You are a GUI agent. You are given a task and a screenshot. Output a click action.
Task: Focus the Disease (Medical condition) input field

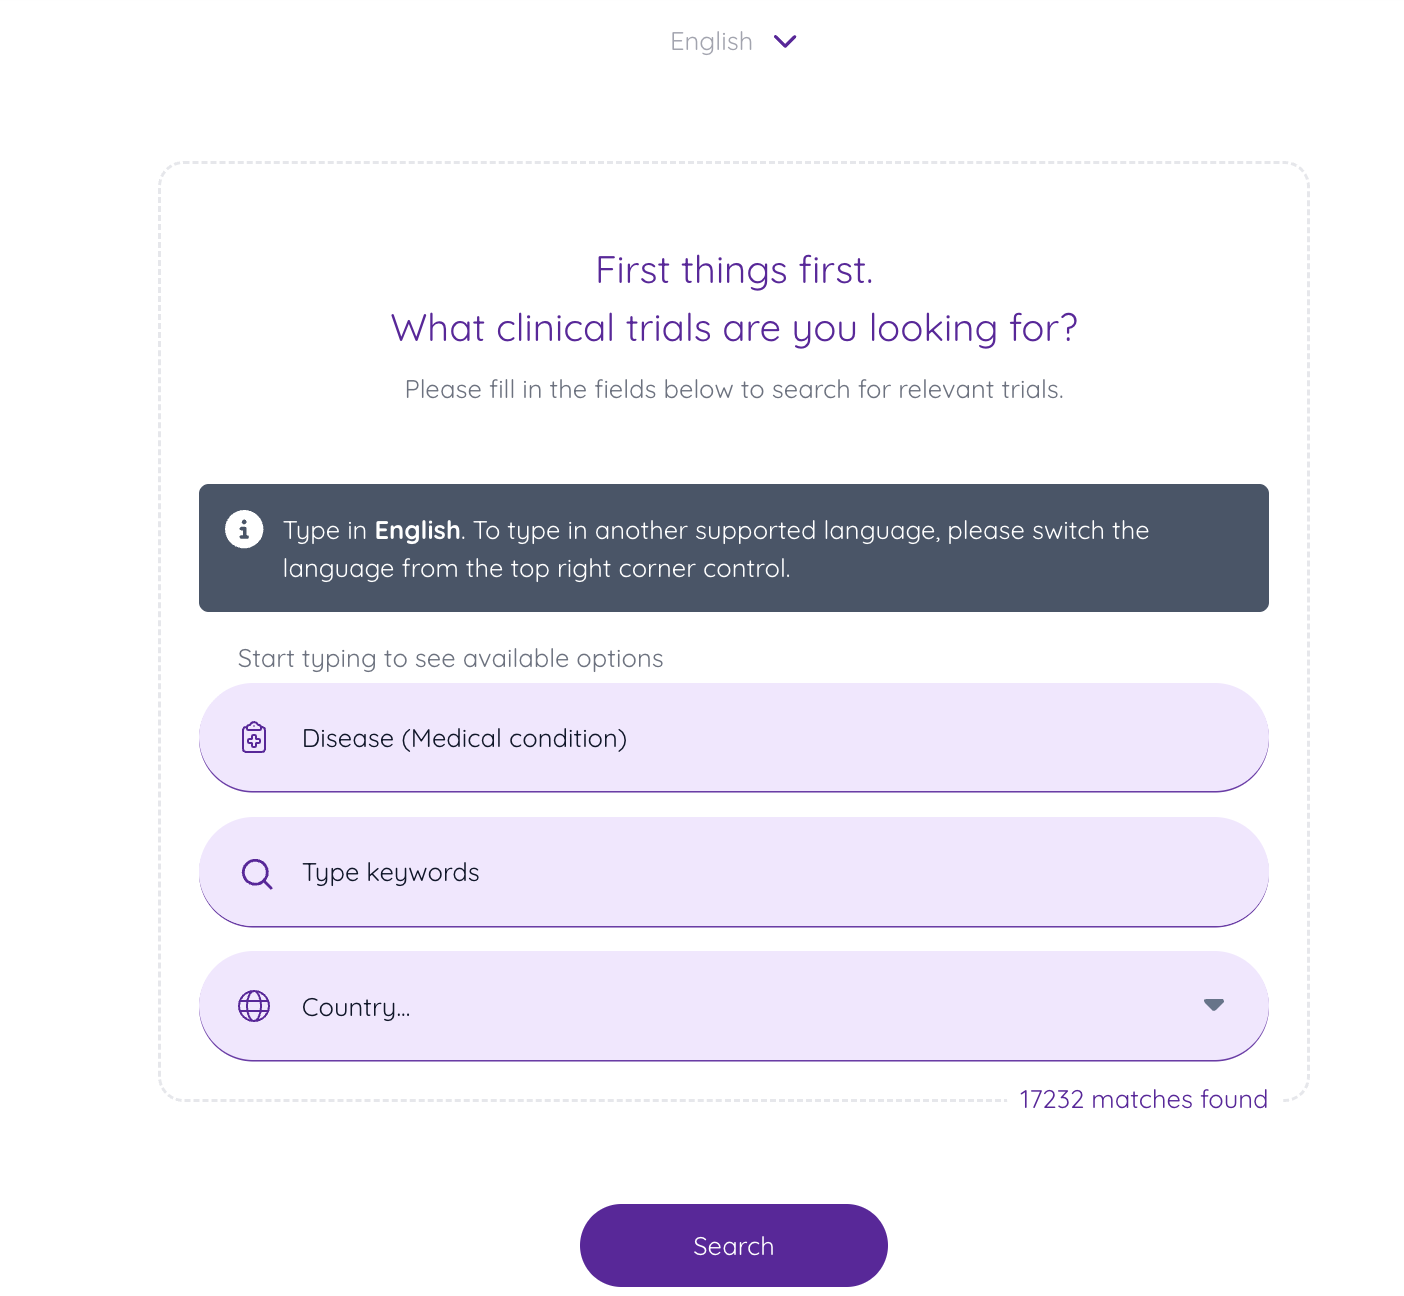[x=700, y=738]
